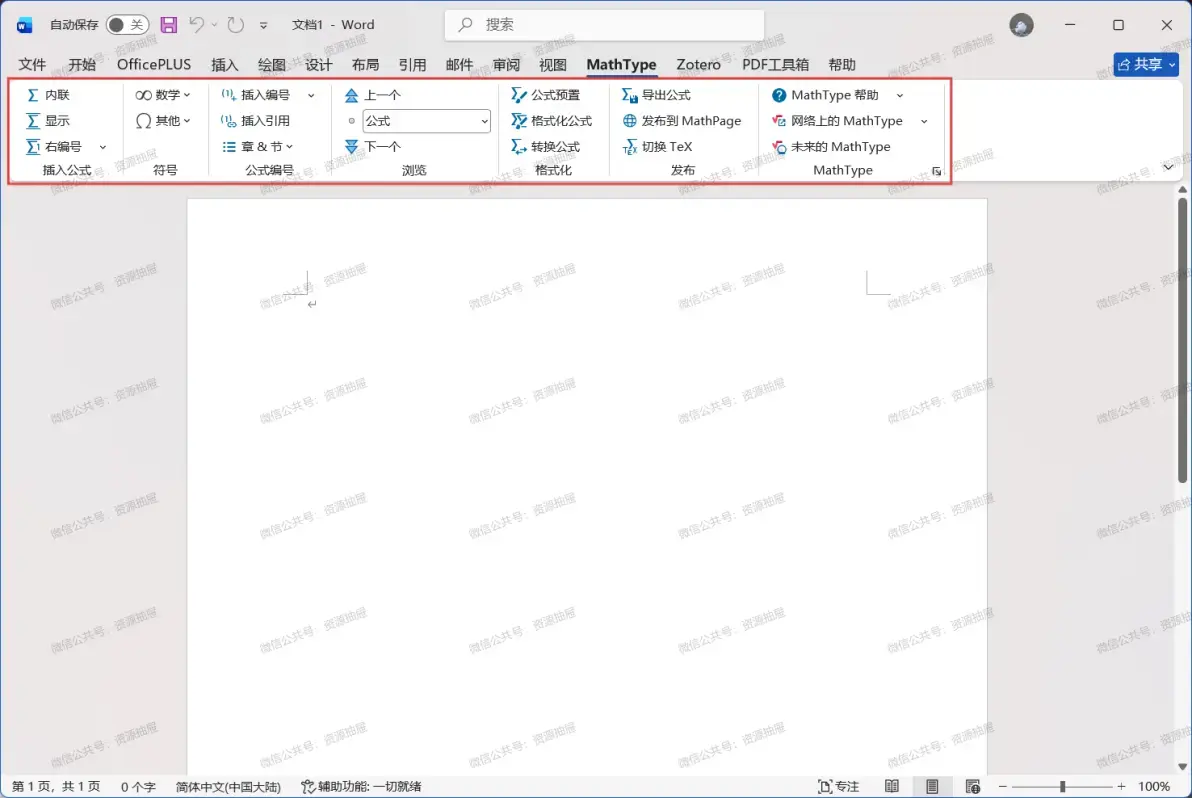Click the 共享 share button
Viewport: 1192px width, 798px height.
point(1146,65)
